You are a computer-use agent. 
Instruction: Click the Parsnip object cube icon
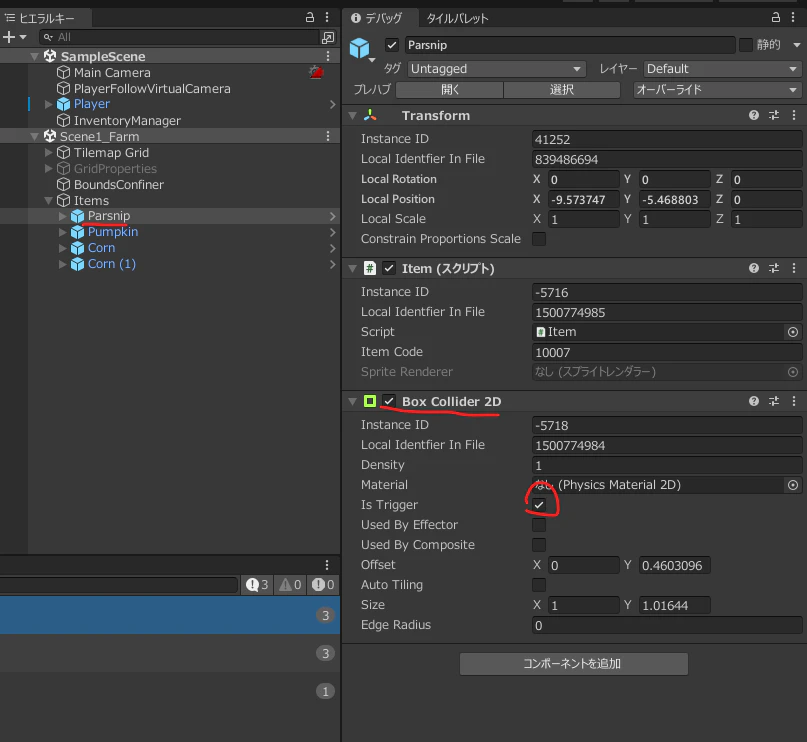[x=360, y=48]
